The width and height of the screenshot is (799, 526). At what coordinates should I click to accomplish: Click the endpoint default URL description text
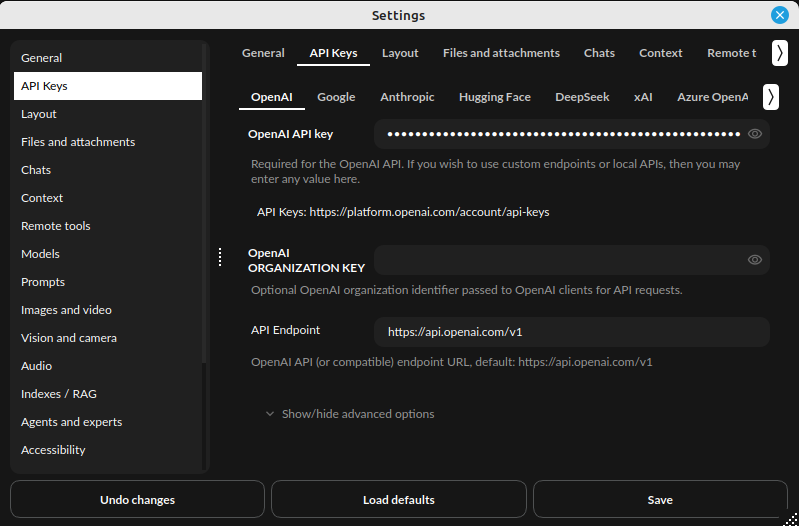point(451,362)
